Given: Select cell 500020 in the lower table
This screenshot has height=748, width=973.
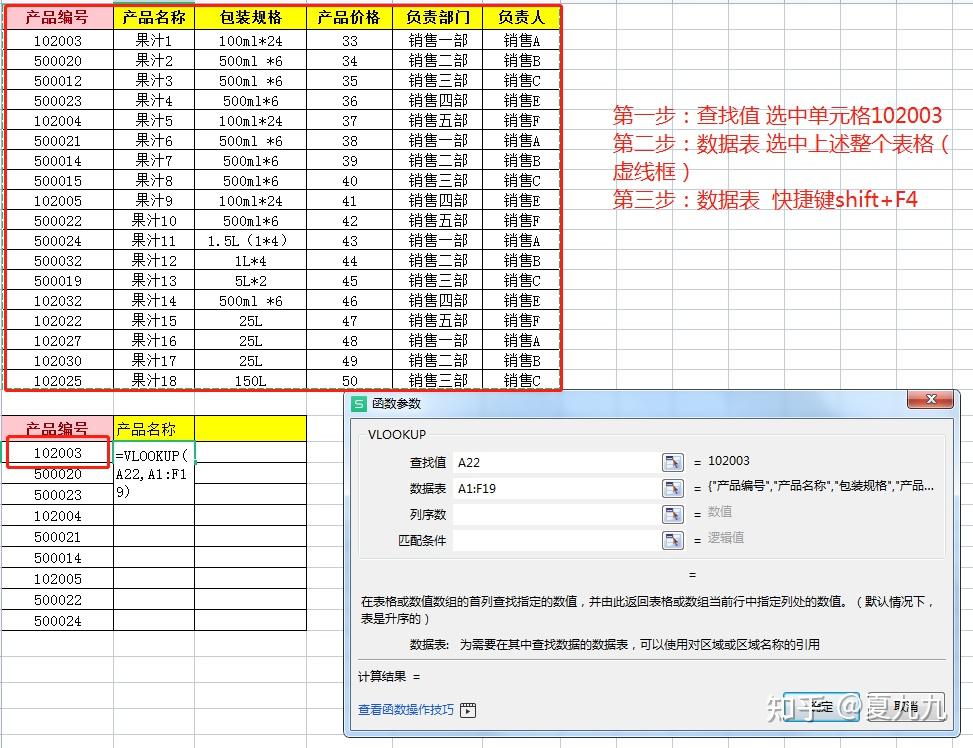Looking at the screenshot, I should (58, 474).
